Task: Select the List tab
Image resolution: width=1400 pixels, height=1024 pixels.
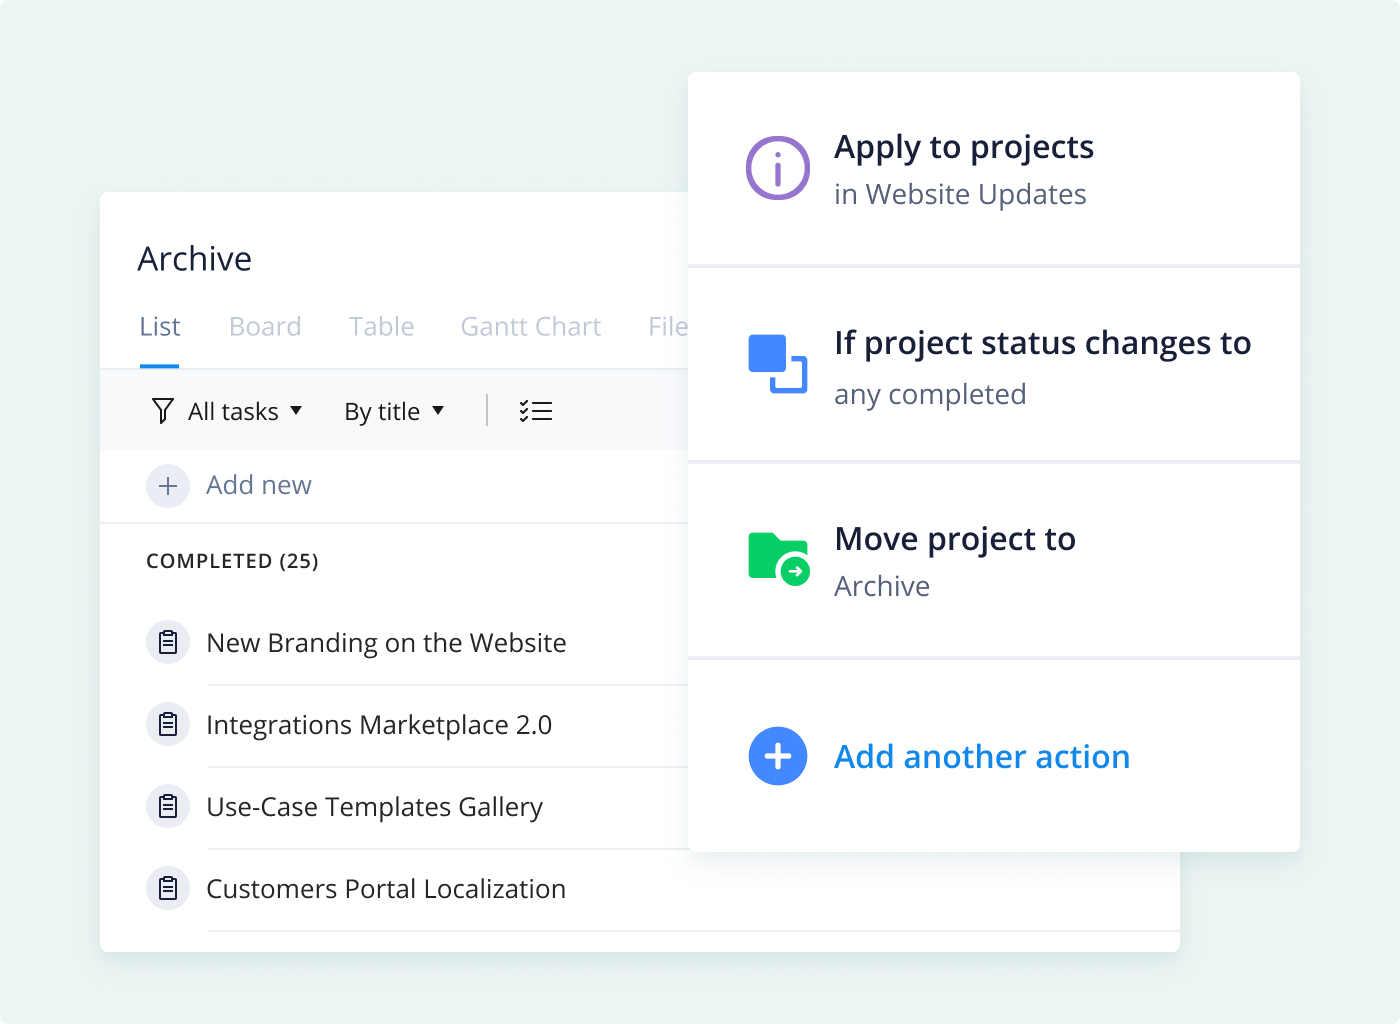Action: (160, 327)
